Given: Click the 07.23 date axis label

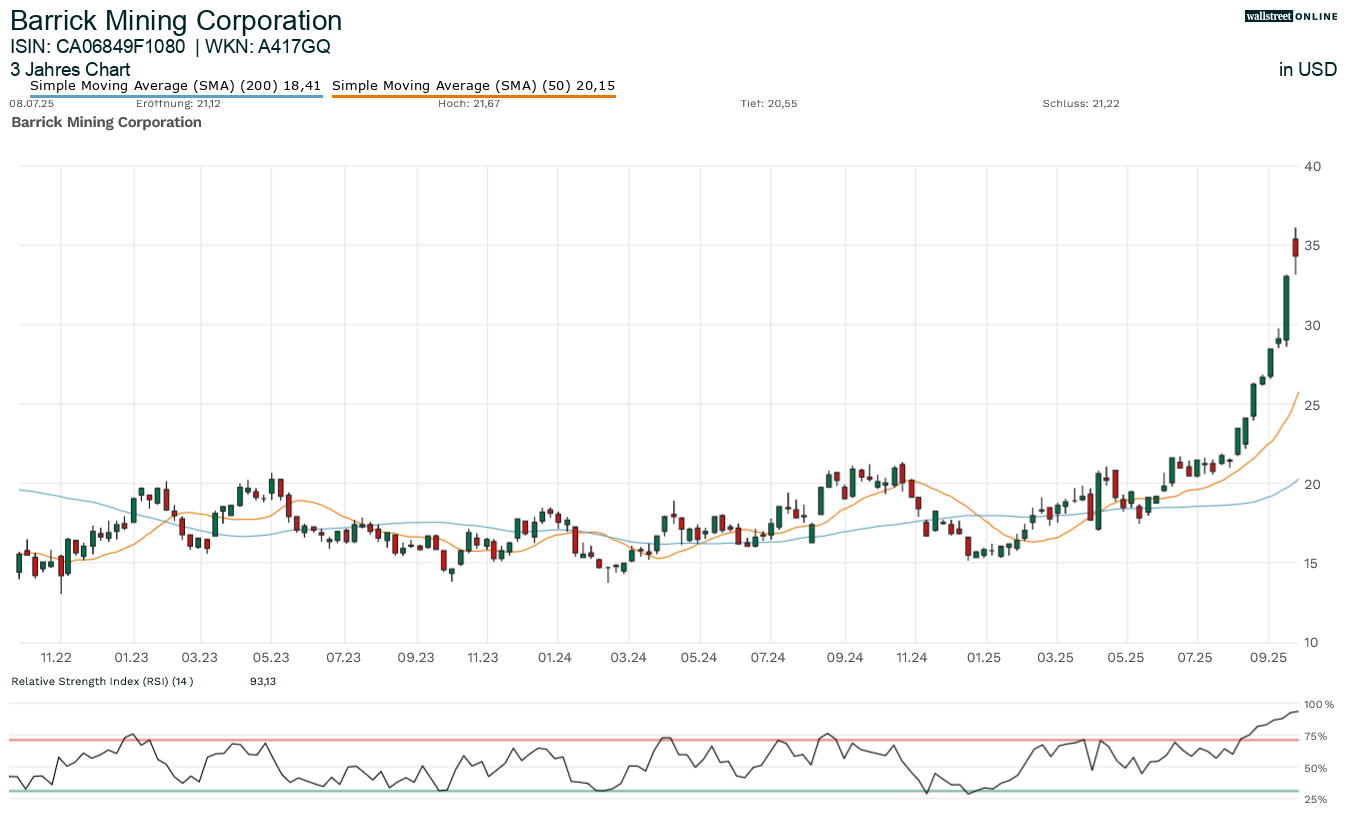Looking at the screenshot, I should (x=344, y=657).
